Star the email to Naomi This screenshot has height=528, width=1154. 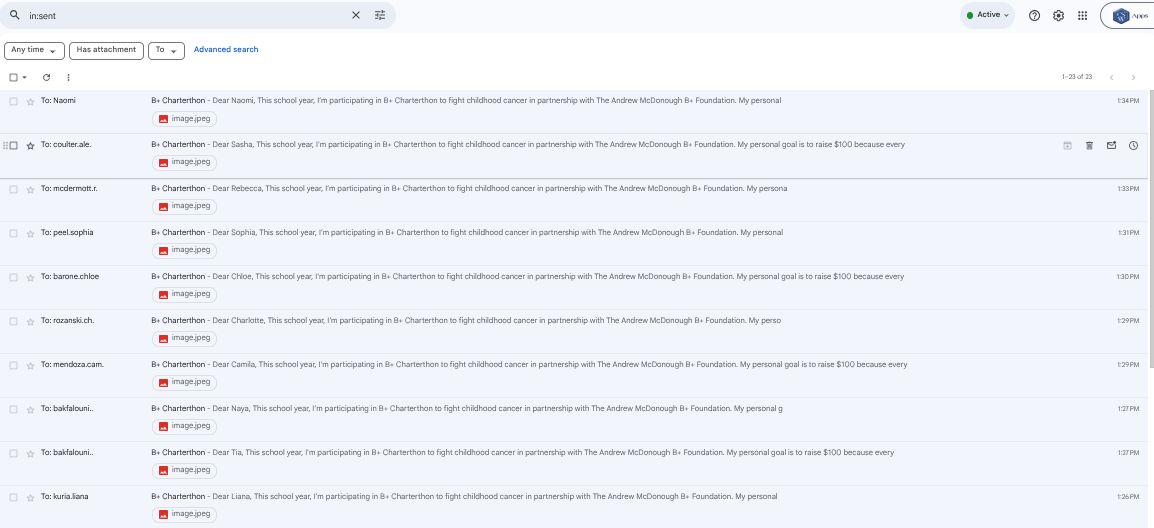pyautogui.click(x=30, y=101)
